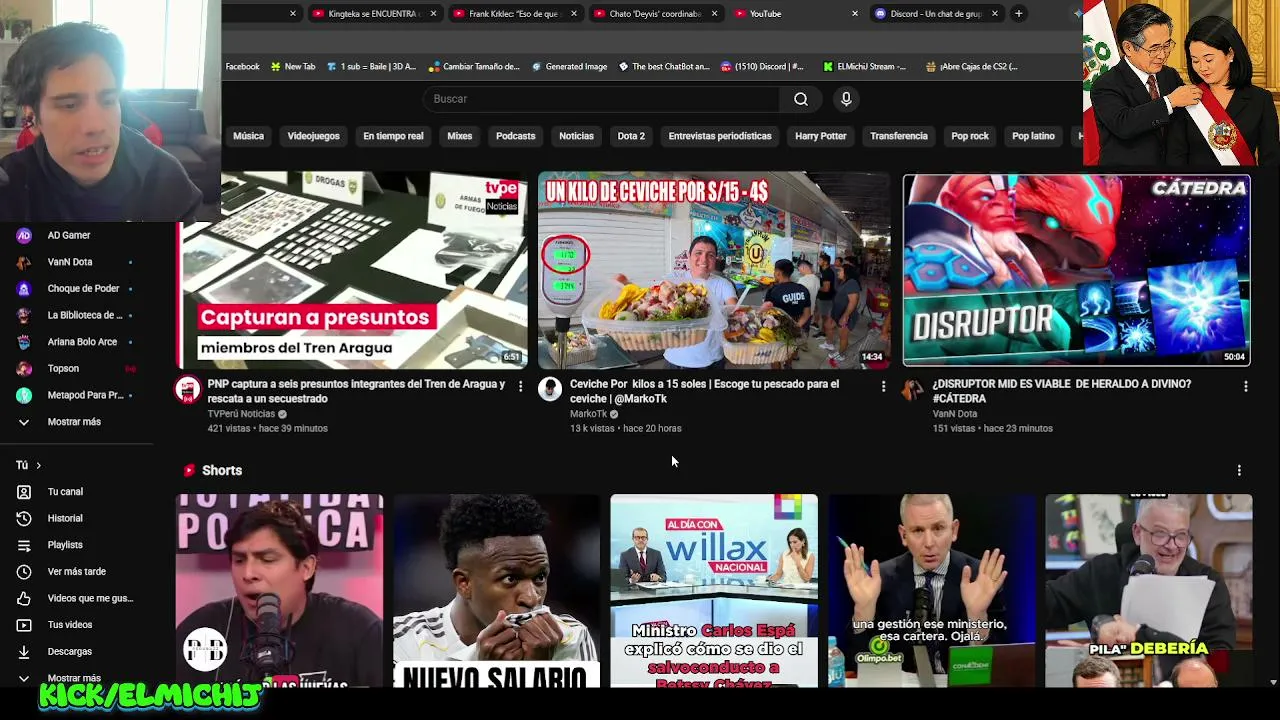This screenshot has width=1280, height=720.
Task: Open Descargas via download arrow icon
Action: pos(24,651)
